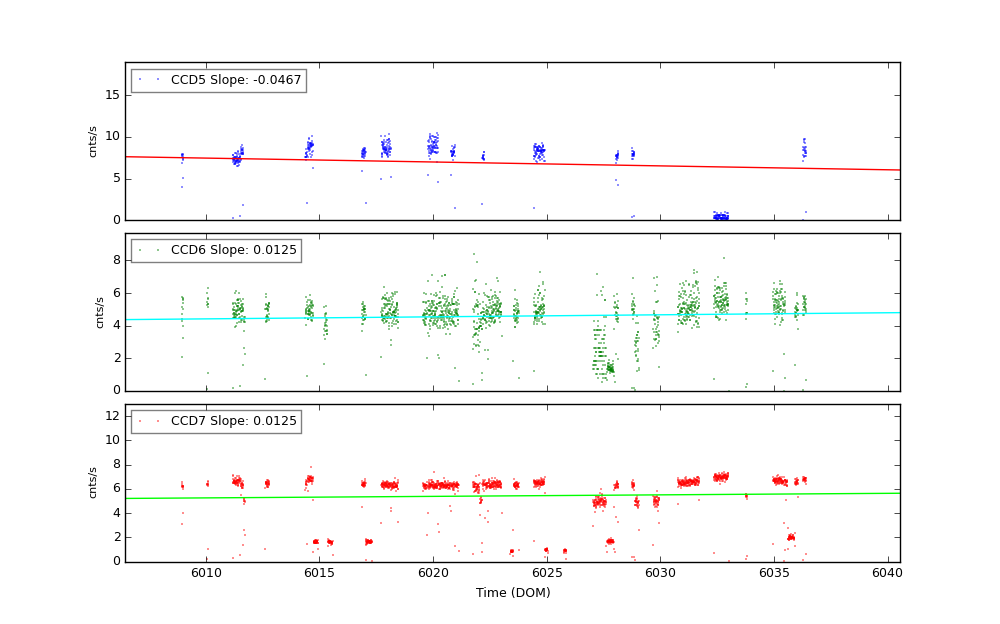
Task: Click the cnts/s label of CCD5 panel
Action: [x=93, y=141]
